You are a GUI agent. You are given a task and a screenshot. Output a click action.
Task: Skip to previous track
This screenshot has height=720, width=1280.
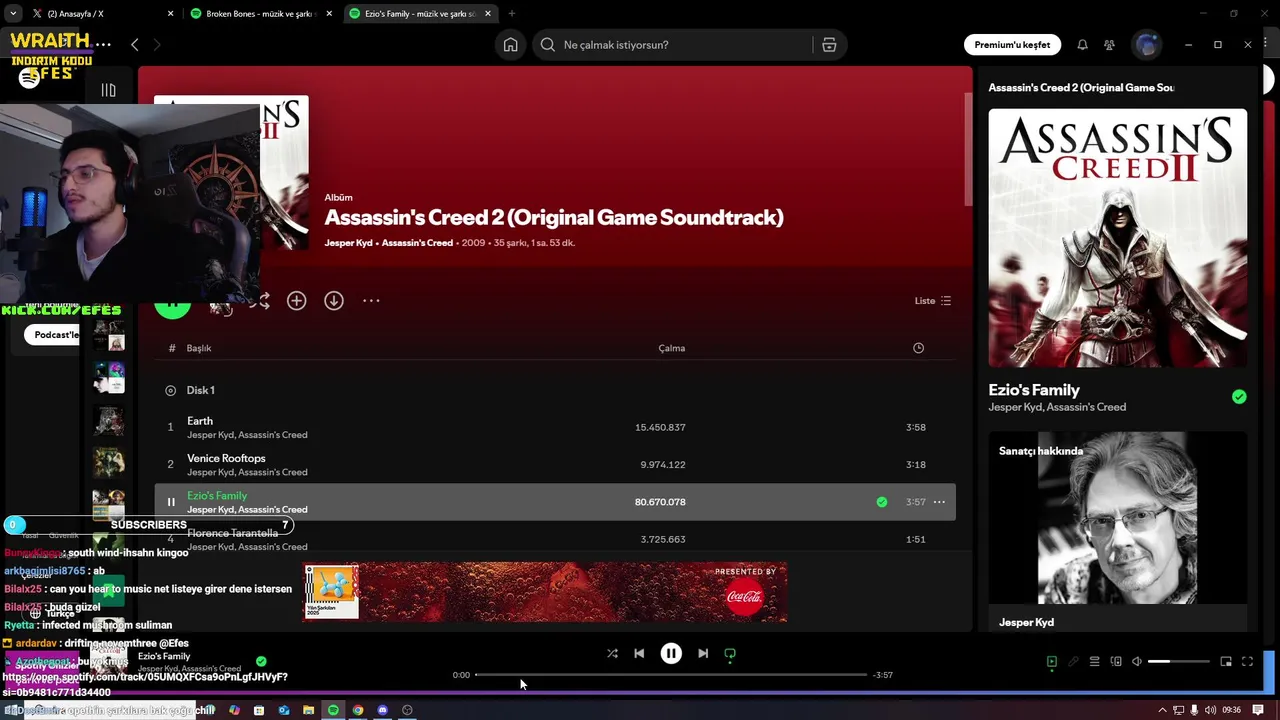click(639, 653)
